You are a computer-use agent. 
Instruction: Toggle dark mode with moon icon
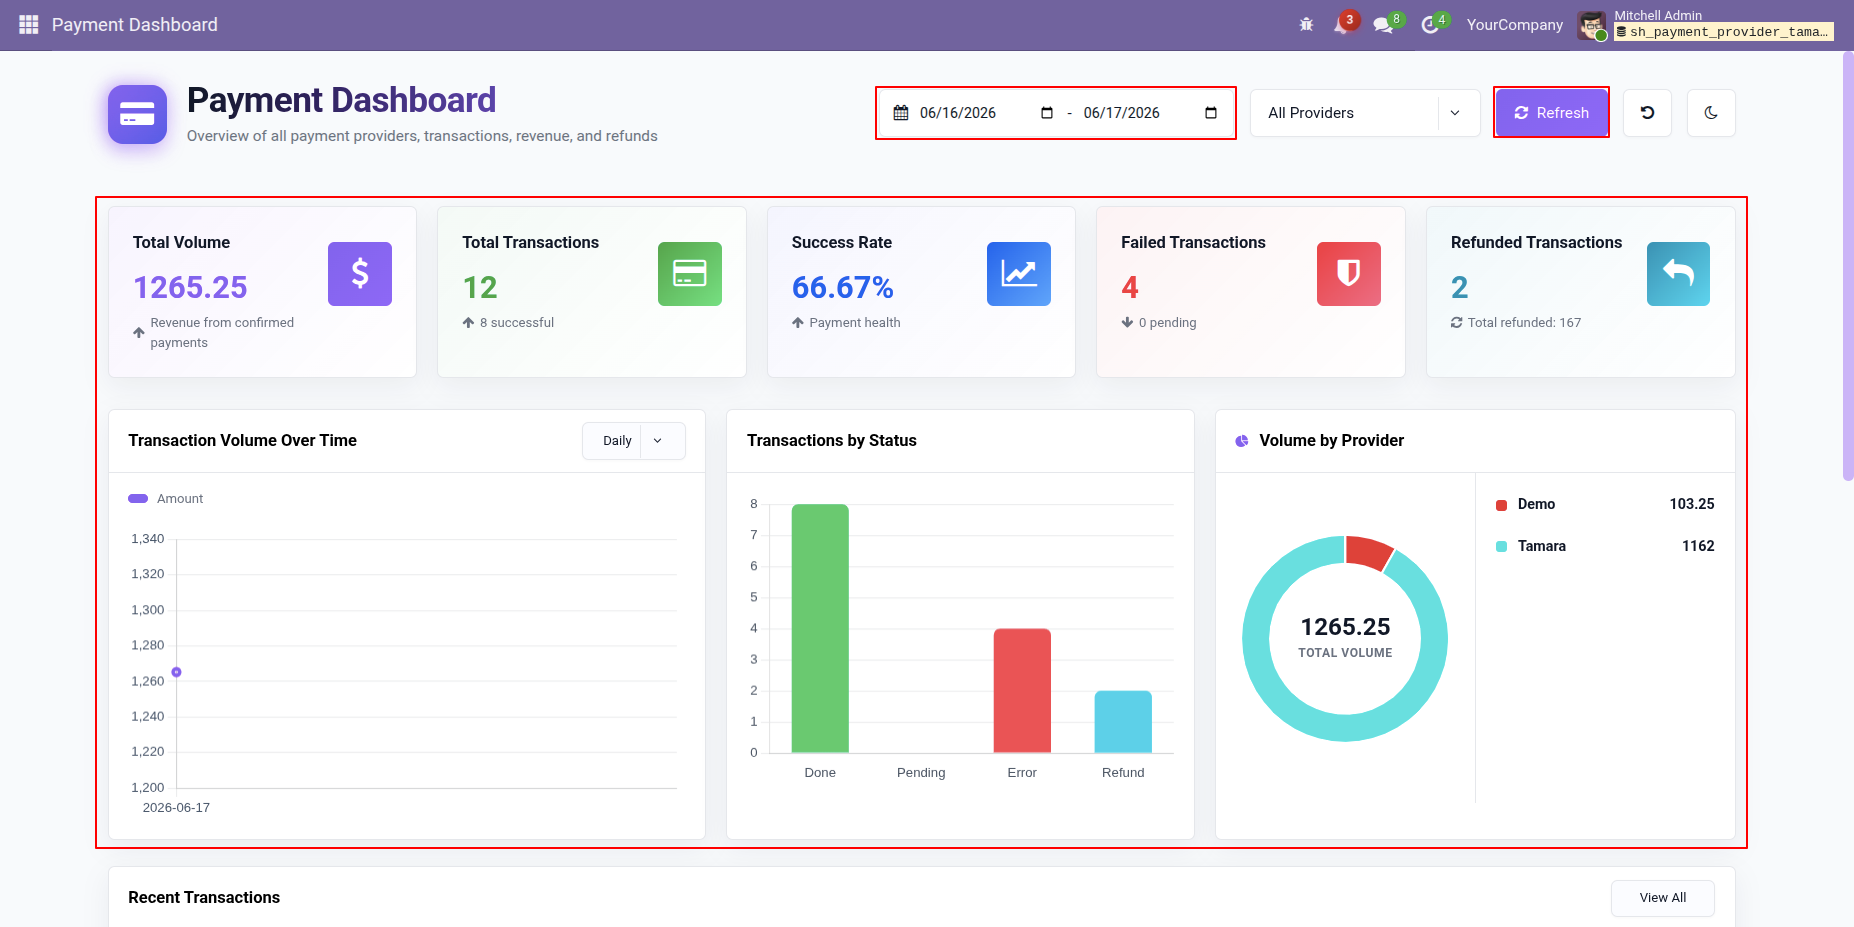(1711, 113)
